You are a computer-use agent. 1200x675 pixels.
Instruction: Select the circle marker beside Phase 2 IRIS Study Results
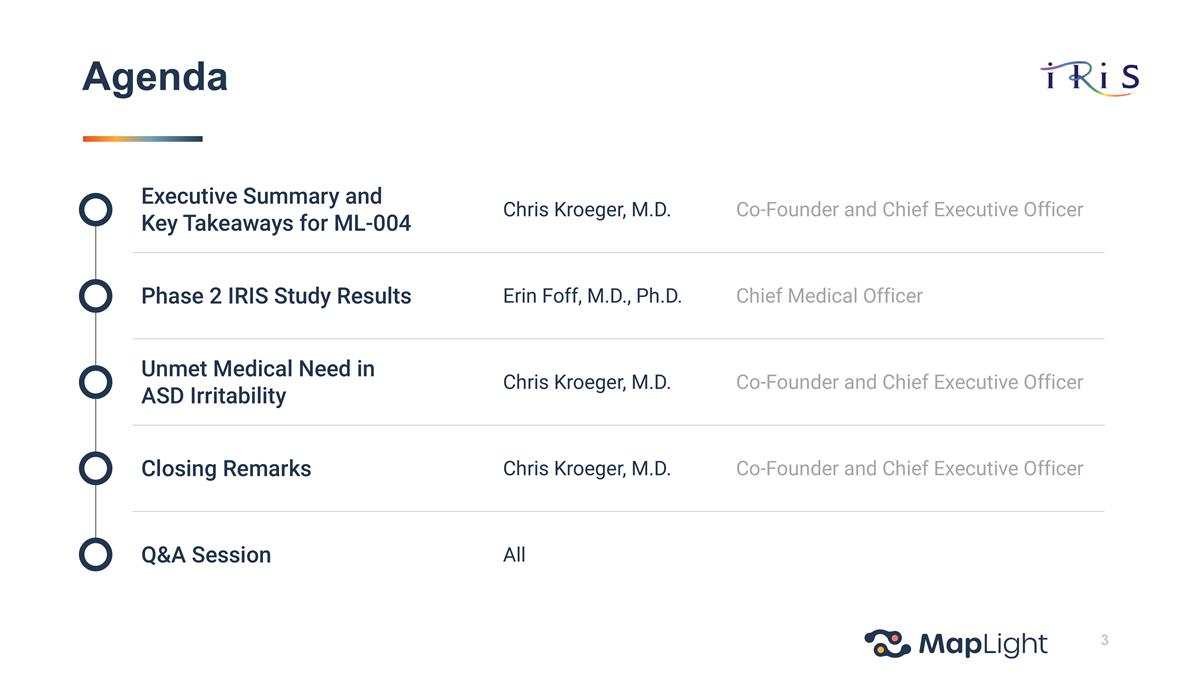tap(95, 296)
